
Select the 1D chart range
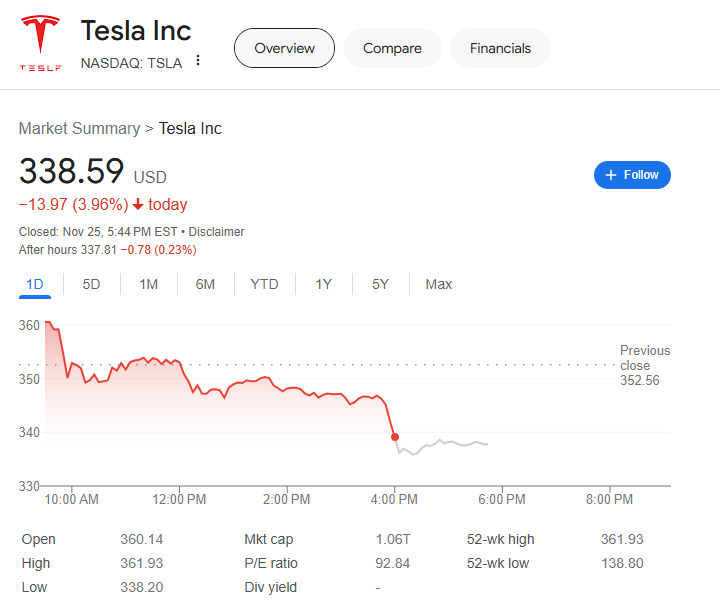point(35,284)
